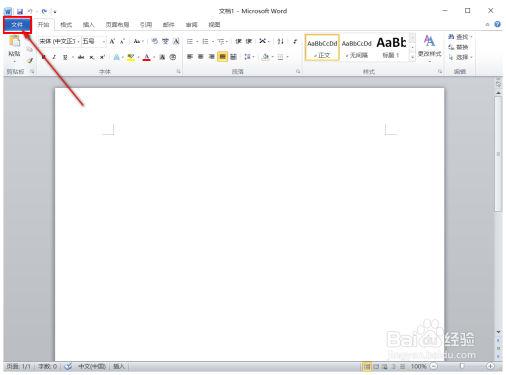Open the font size dropdown 五号

coord(94,41)
